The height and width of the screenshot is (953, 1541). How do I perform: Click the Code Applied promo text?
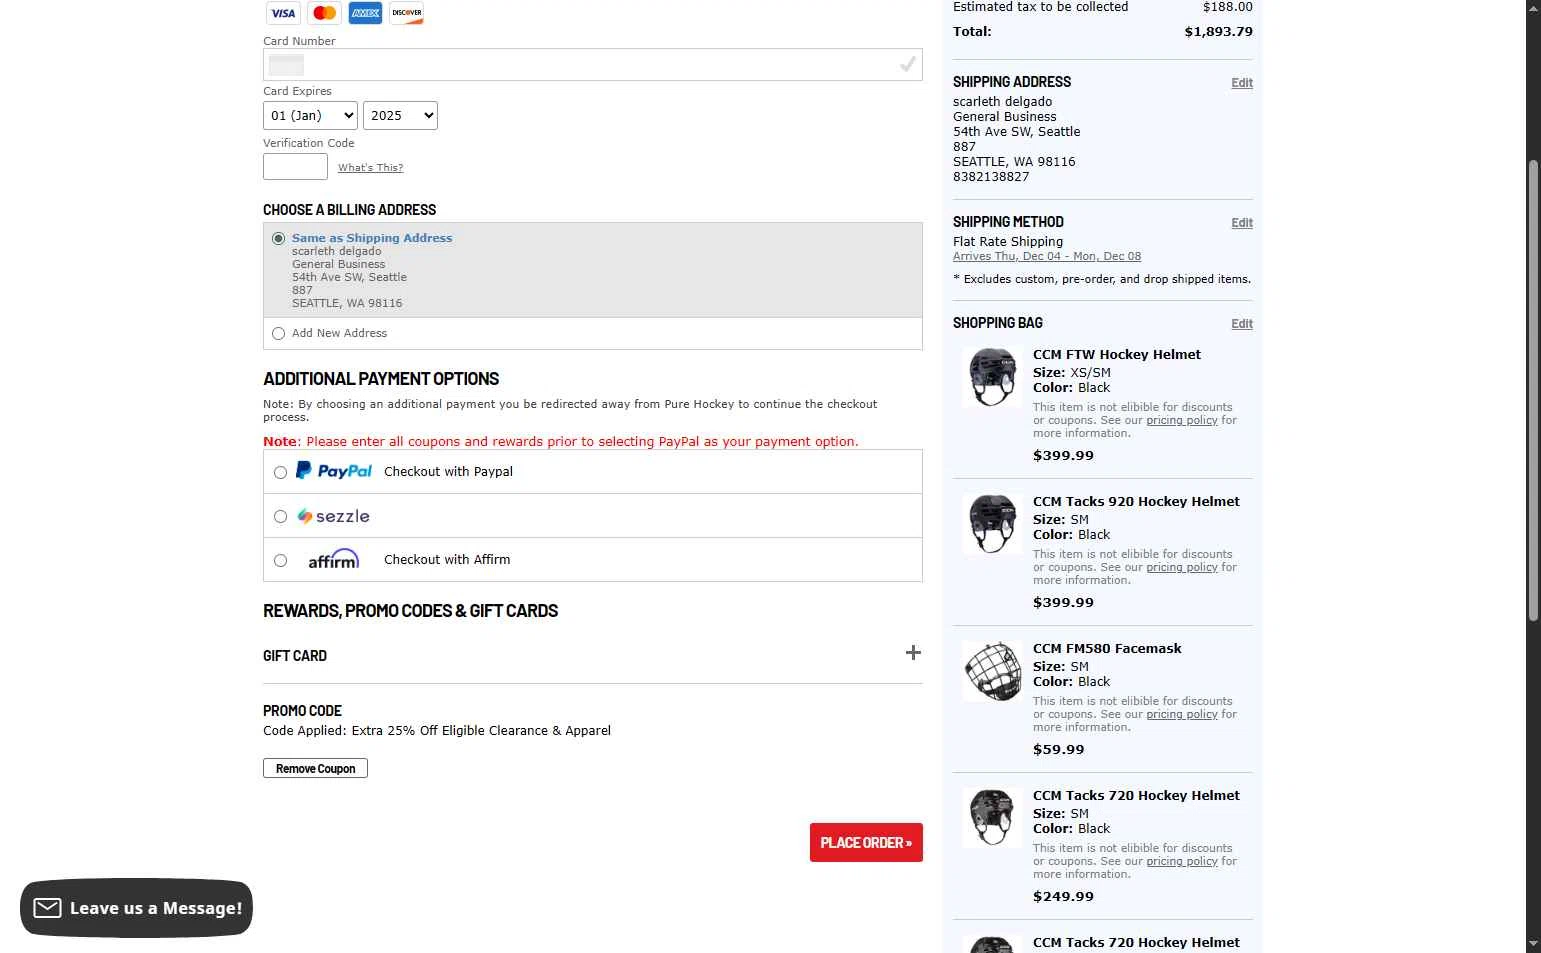click(x=437, y=731)
